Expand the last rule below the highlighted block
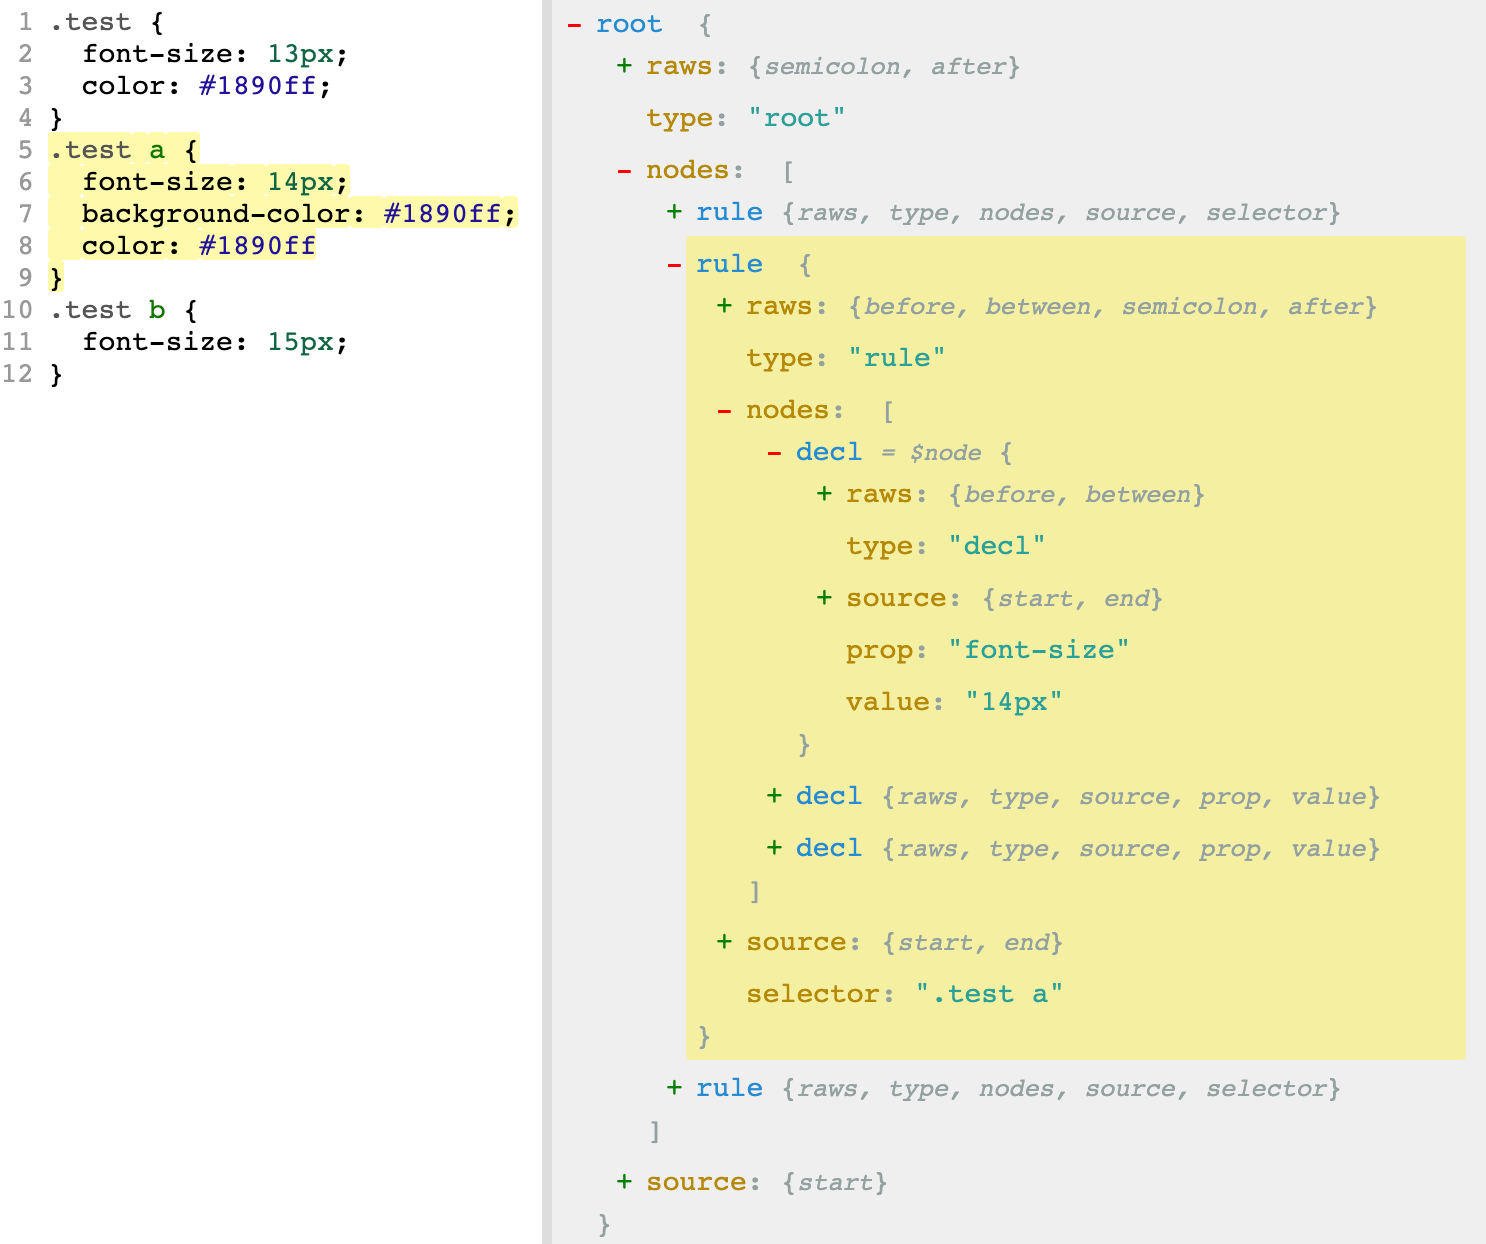Viewport: 1486px width, 1244px height. [x=674, y=1088]
